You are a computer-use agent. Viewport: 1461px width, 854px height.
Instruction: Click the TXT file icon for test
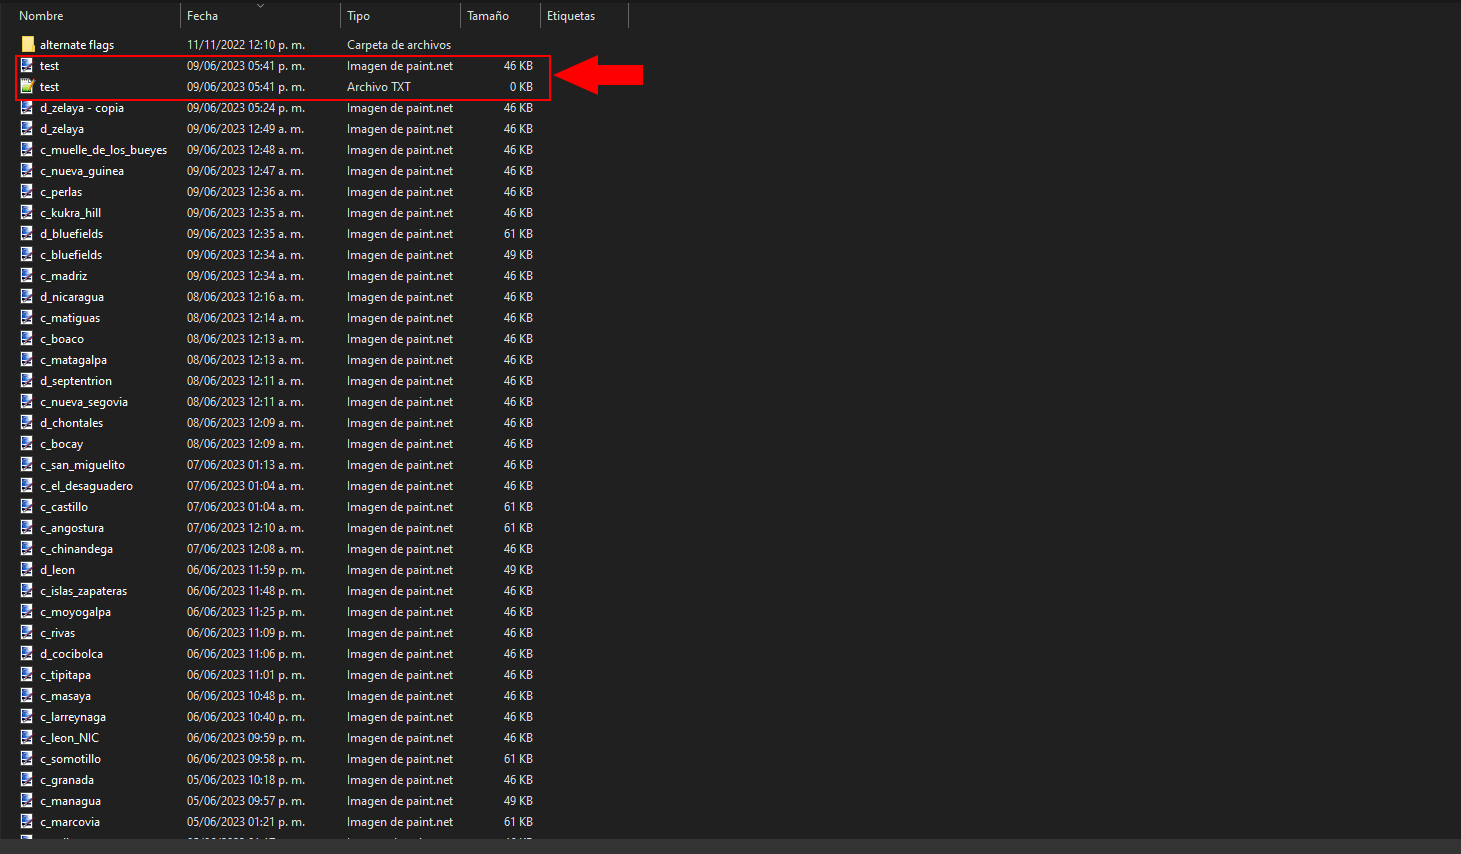[26, 86]
